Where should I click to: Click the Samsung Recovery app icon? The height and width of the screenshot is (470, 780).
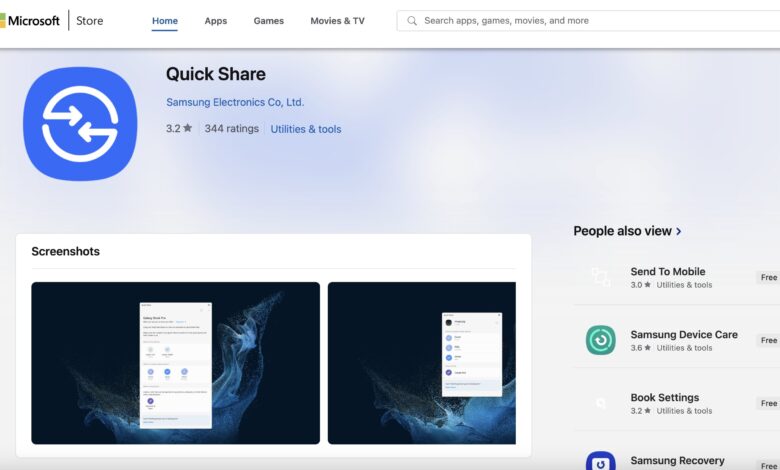600,462
